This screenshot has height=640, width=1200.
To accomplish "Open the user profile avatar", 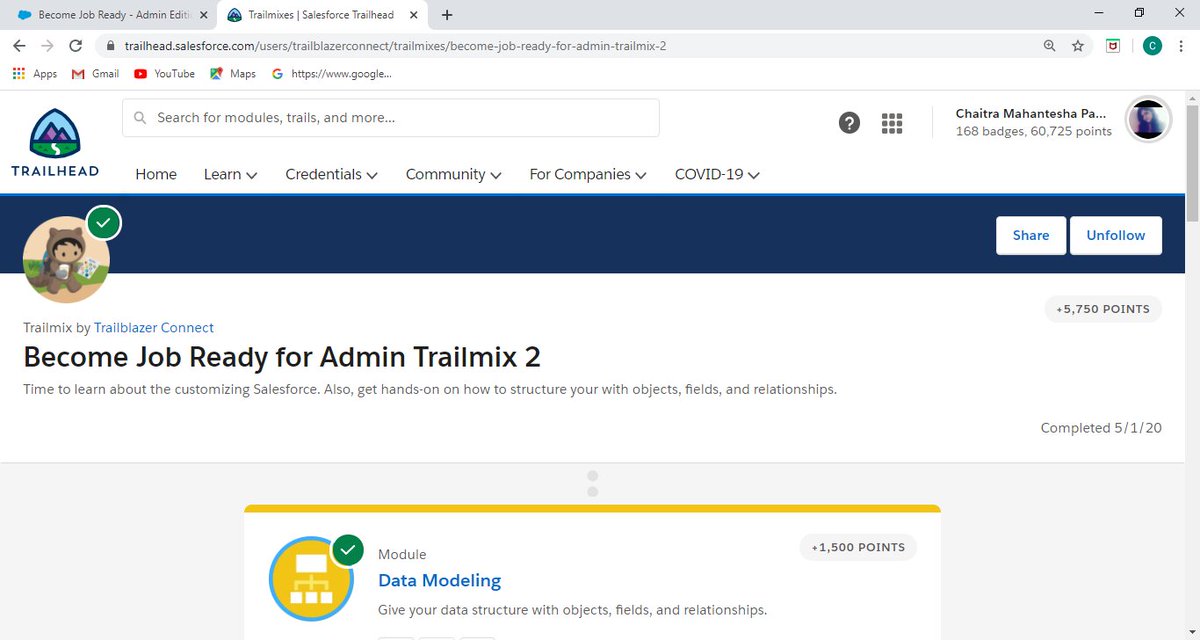I will point(1148,120).
